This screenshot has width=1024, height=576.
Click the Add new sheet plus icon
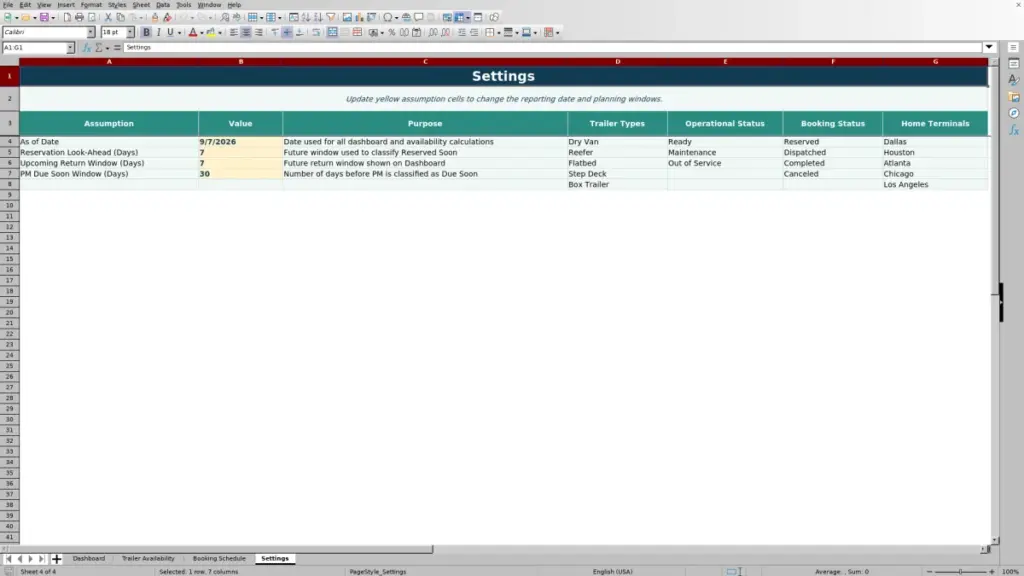click(56, 558)
